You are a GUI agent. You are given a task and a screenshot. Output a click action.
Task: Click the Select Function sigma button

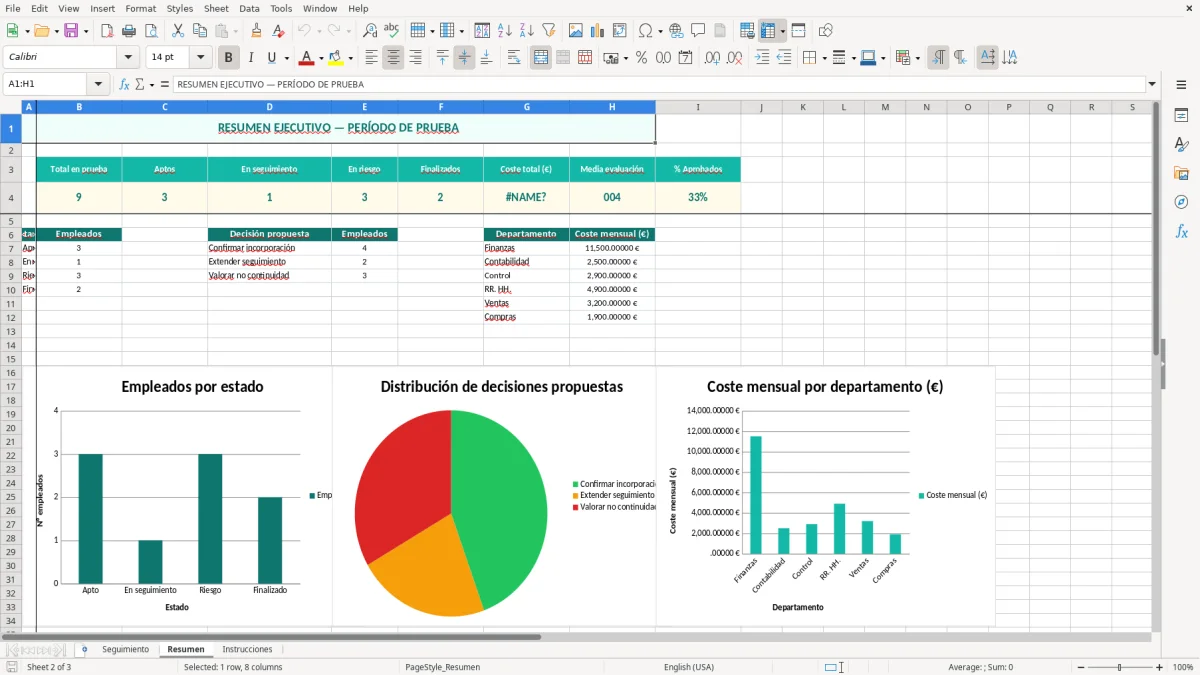coord(140,84)
